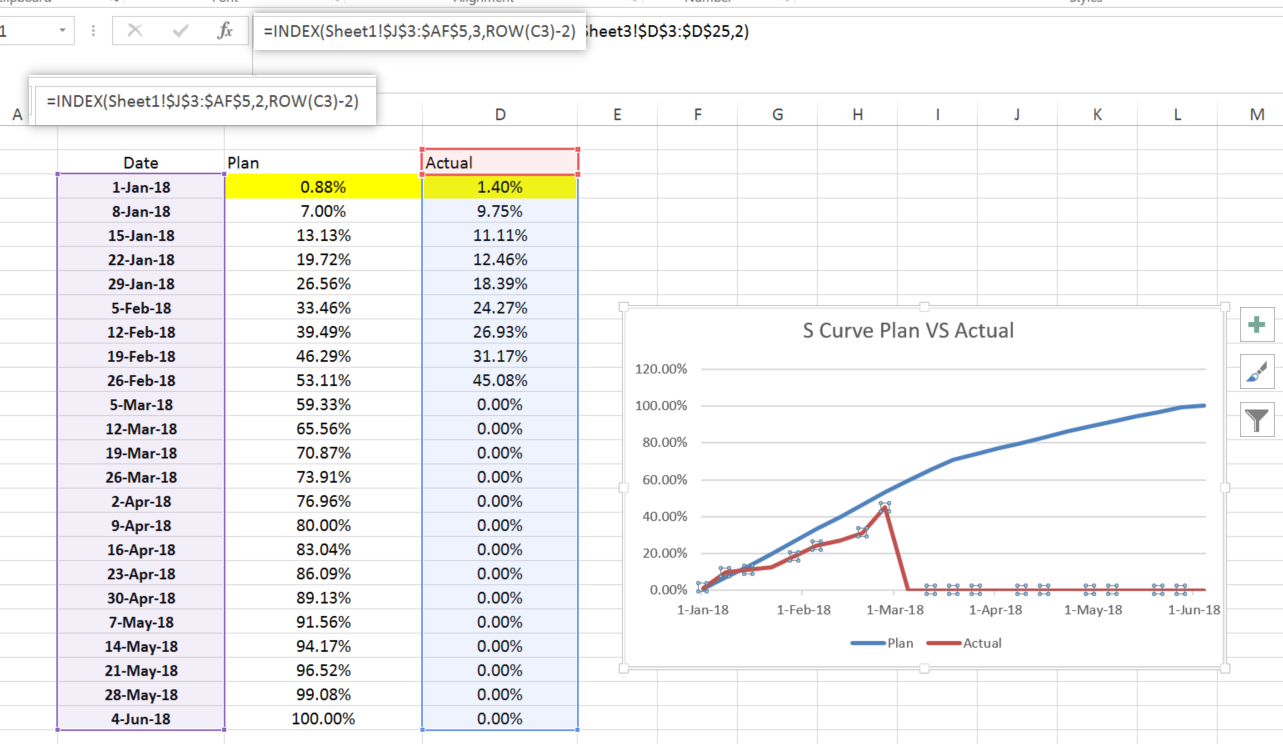Click the chart title S Curve Plan VS Actual

[908, 330]
